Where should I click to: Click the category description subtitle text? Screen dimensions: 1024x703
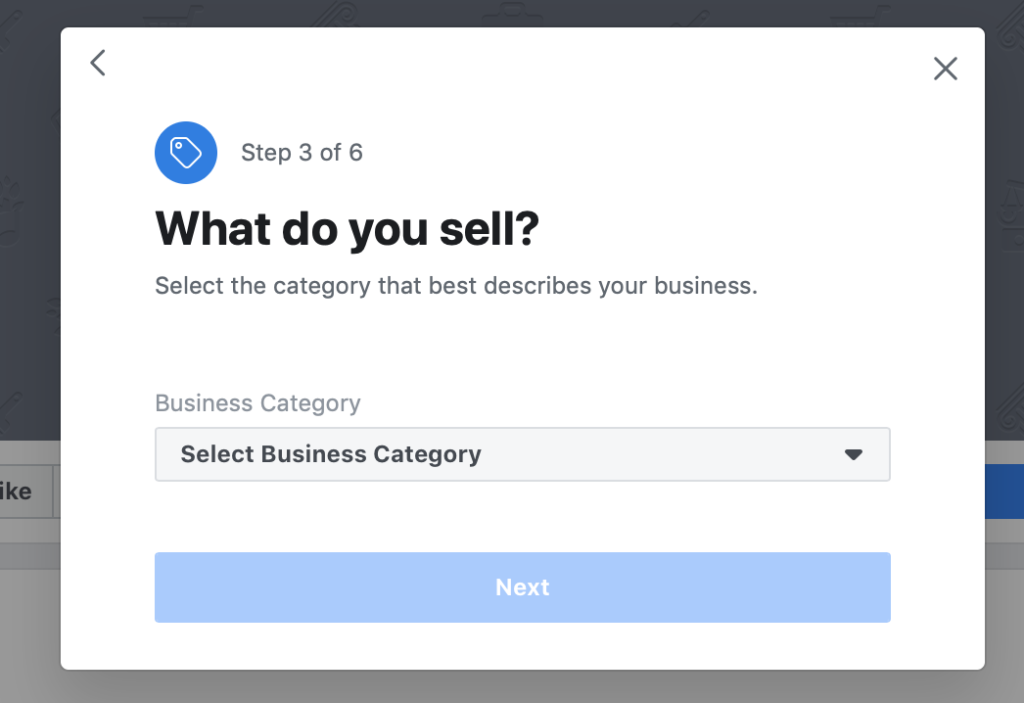(x=456, y=286)
